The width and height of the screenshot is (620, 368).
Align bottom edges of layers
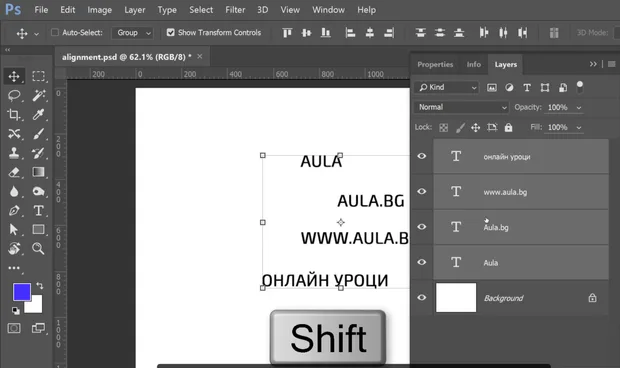tap(325, 33)
